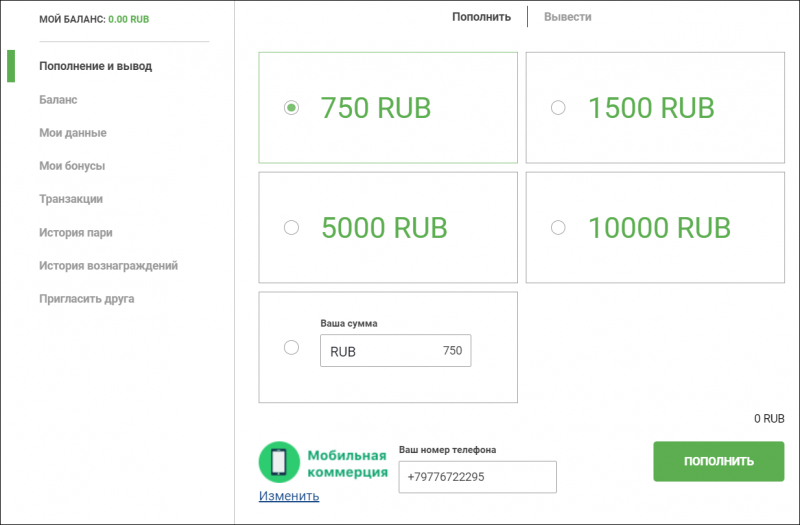This screenshot has height=525, width=800.
Task: Select the 5000 RUB radio button
Action: tap(291, 227)
